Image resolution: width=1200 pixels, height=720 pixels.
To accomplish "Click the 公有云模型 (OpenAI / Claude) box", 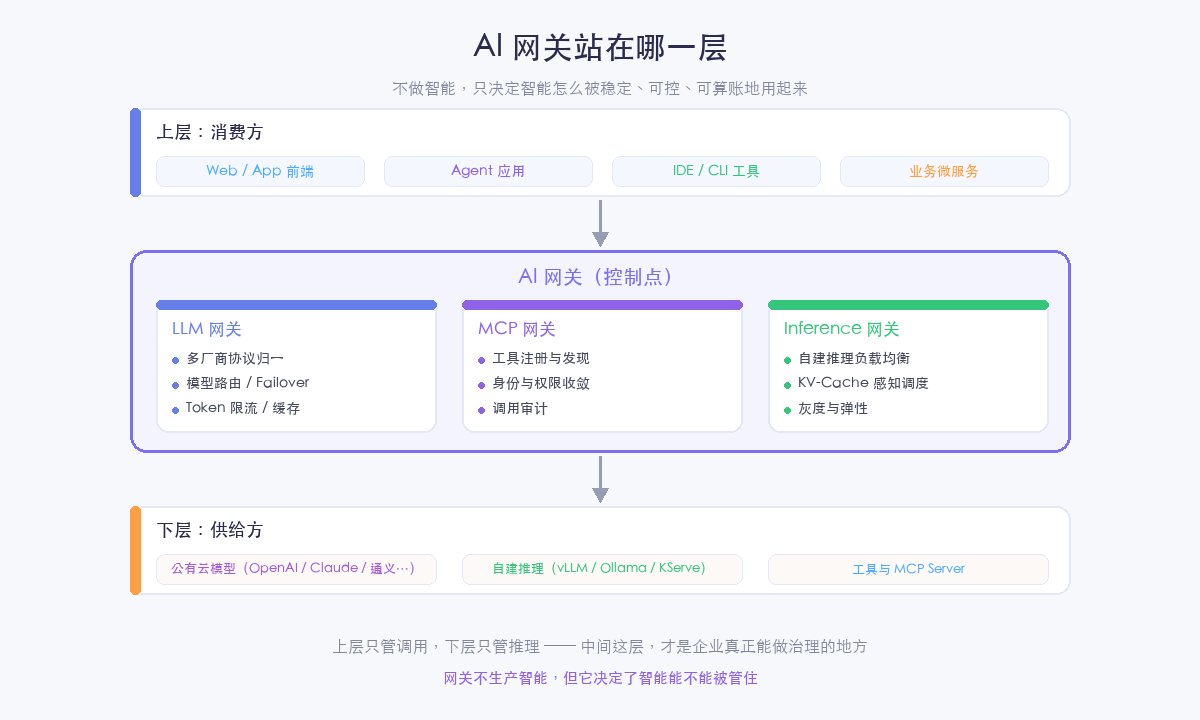I will (x=296, y=569).
